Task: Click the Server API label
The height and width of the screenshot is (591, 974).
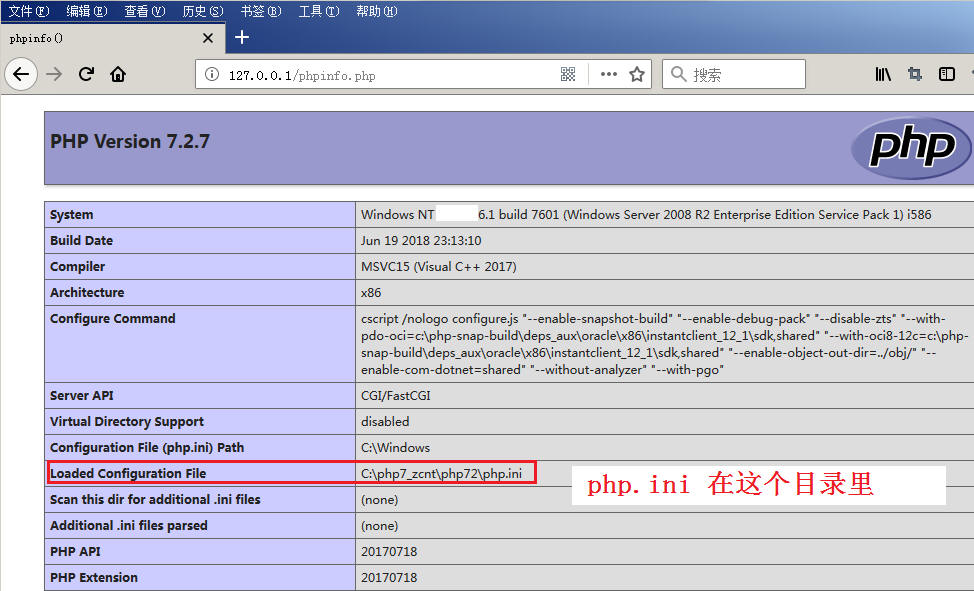Action: [x=81, y=396]
